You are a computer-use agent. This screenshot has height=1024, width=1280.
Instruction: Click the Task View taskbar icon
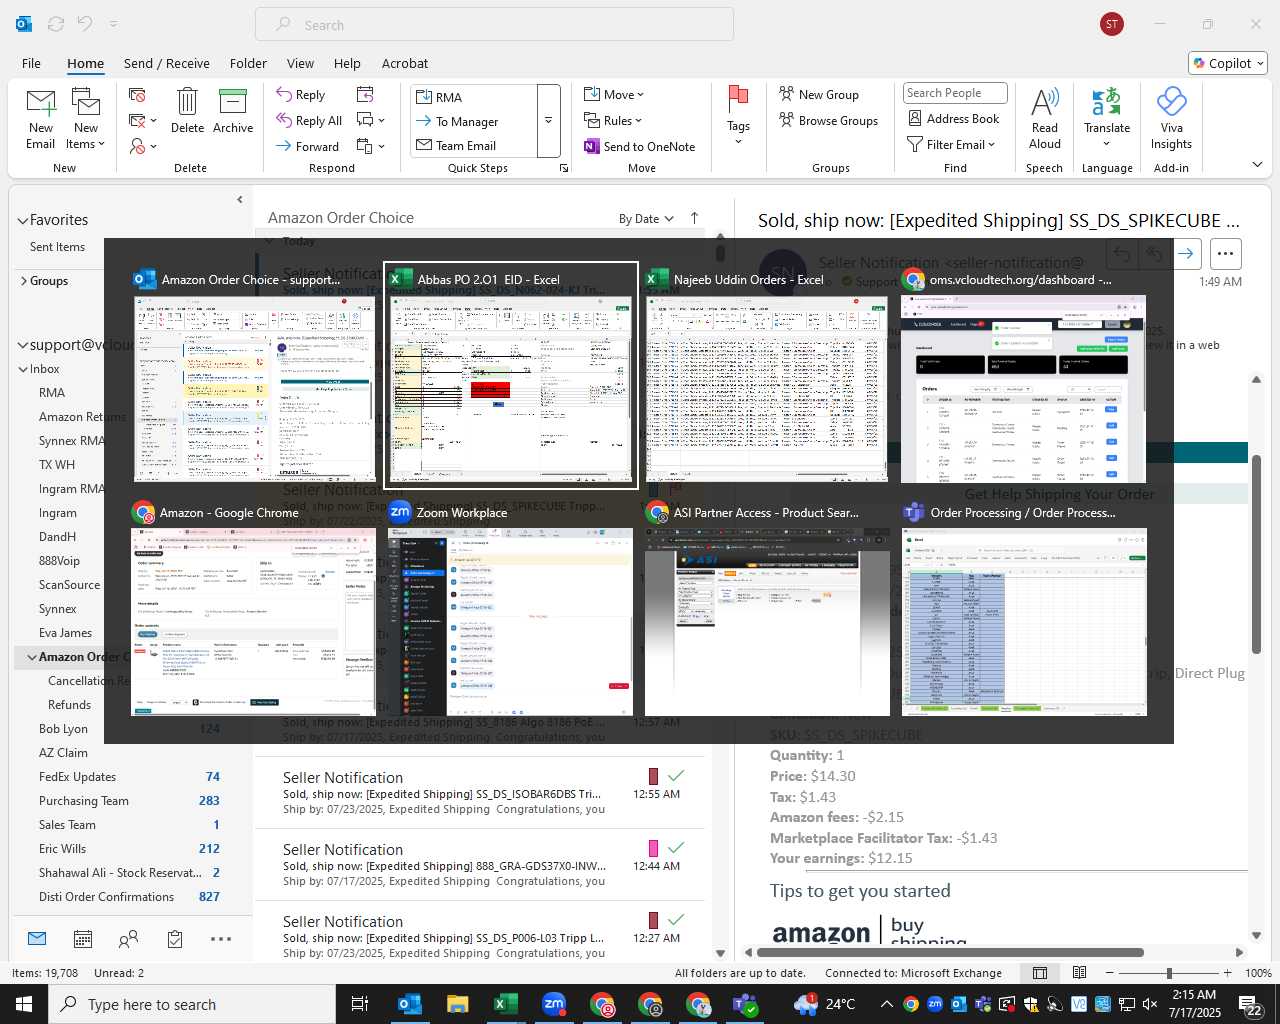click(360, 1004)
